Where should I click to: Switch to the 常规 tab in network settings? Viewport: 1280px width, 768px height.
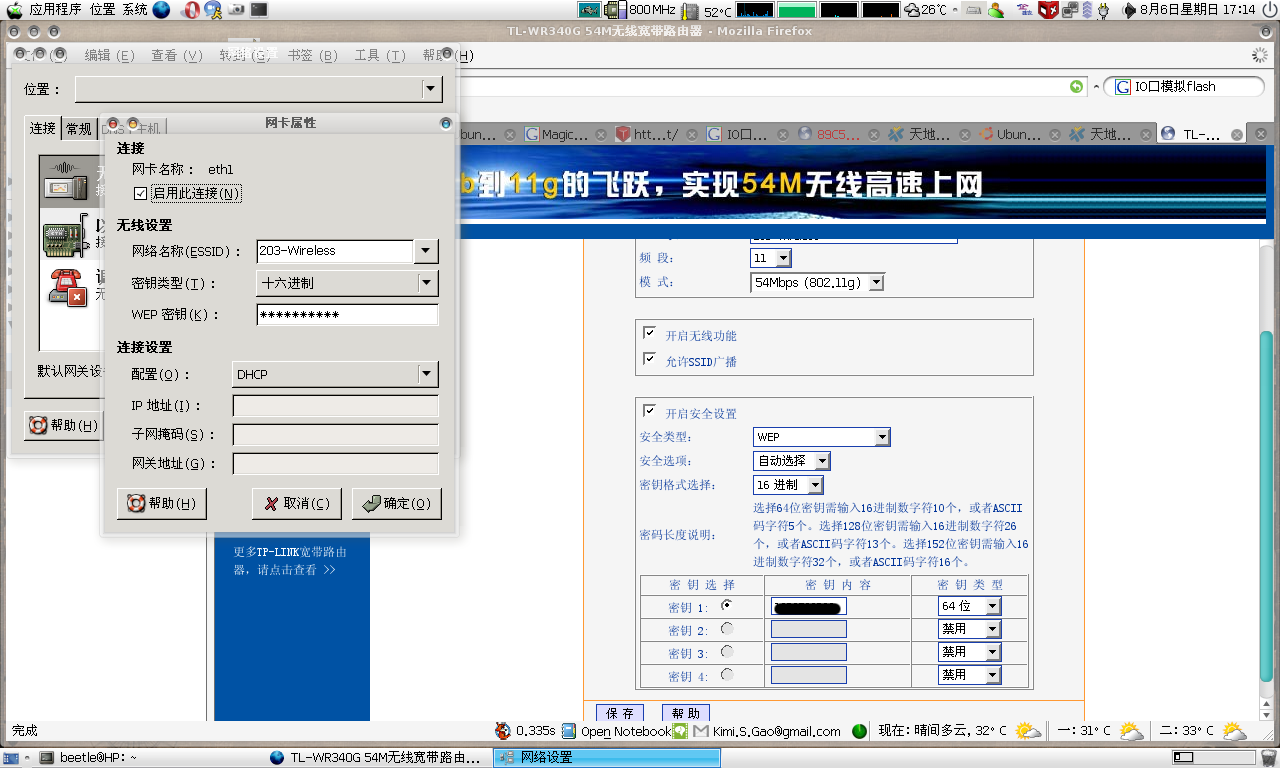click(78, 128)
